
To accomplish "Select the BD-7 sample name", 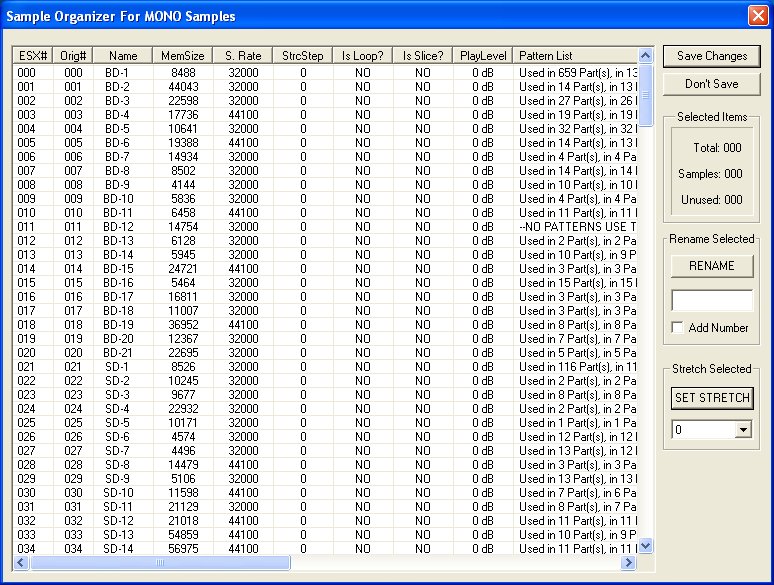I will click(117, 156).
